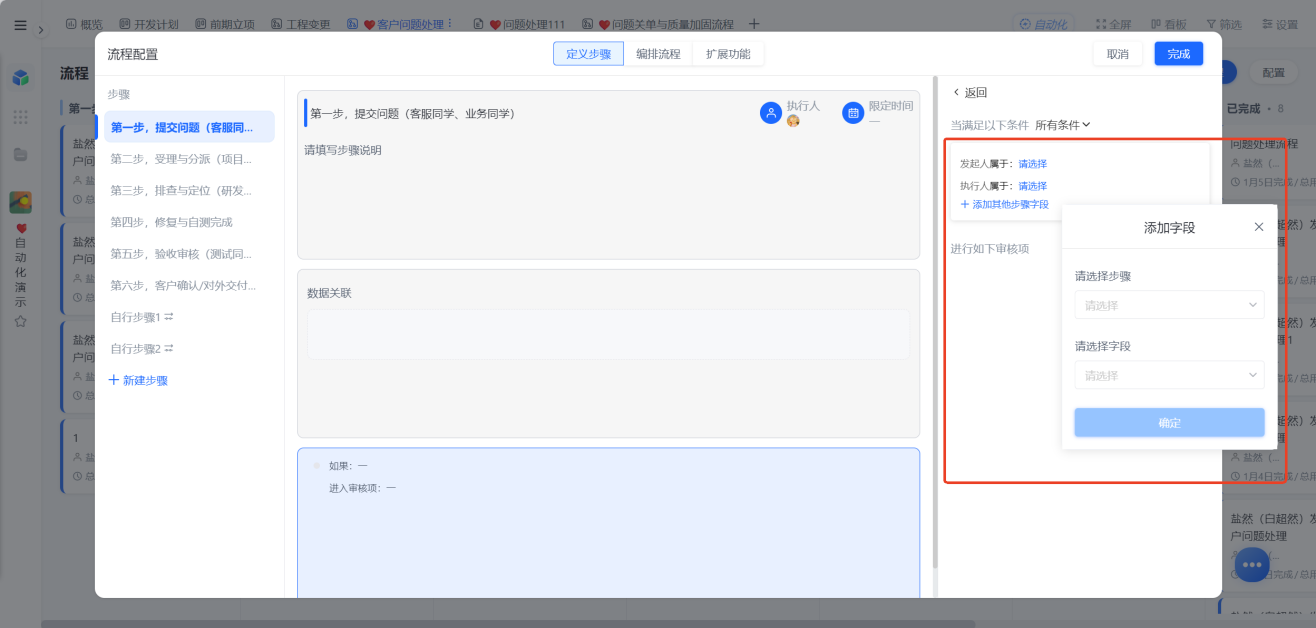Click the executor avatar under 执行人
The width and height of the screenshot is (1316, 628).
click(793, 121)
